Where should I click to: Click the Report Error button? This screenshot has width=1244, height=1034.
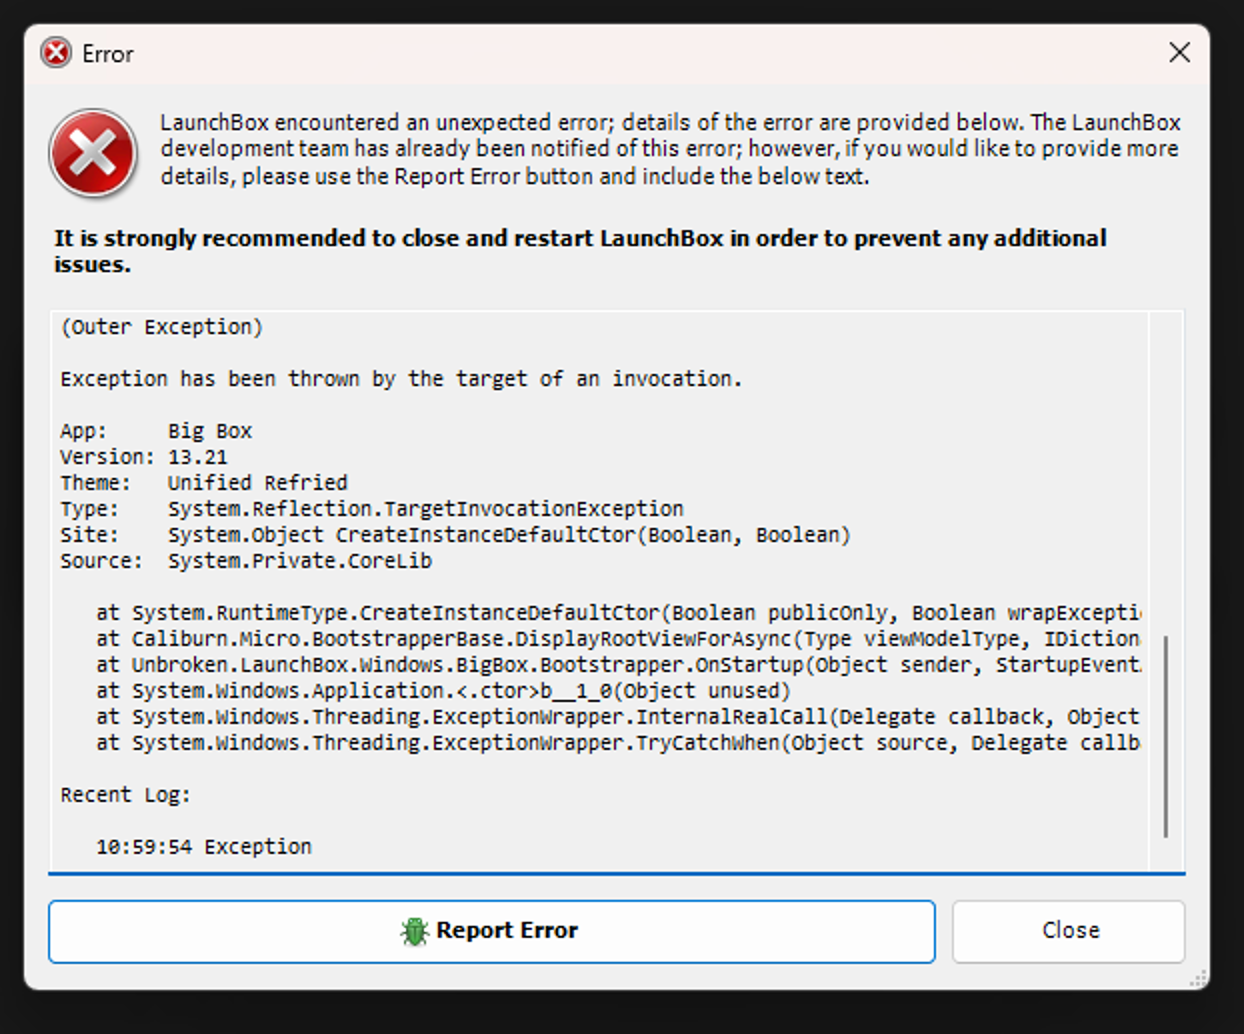click(492, 931)
